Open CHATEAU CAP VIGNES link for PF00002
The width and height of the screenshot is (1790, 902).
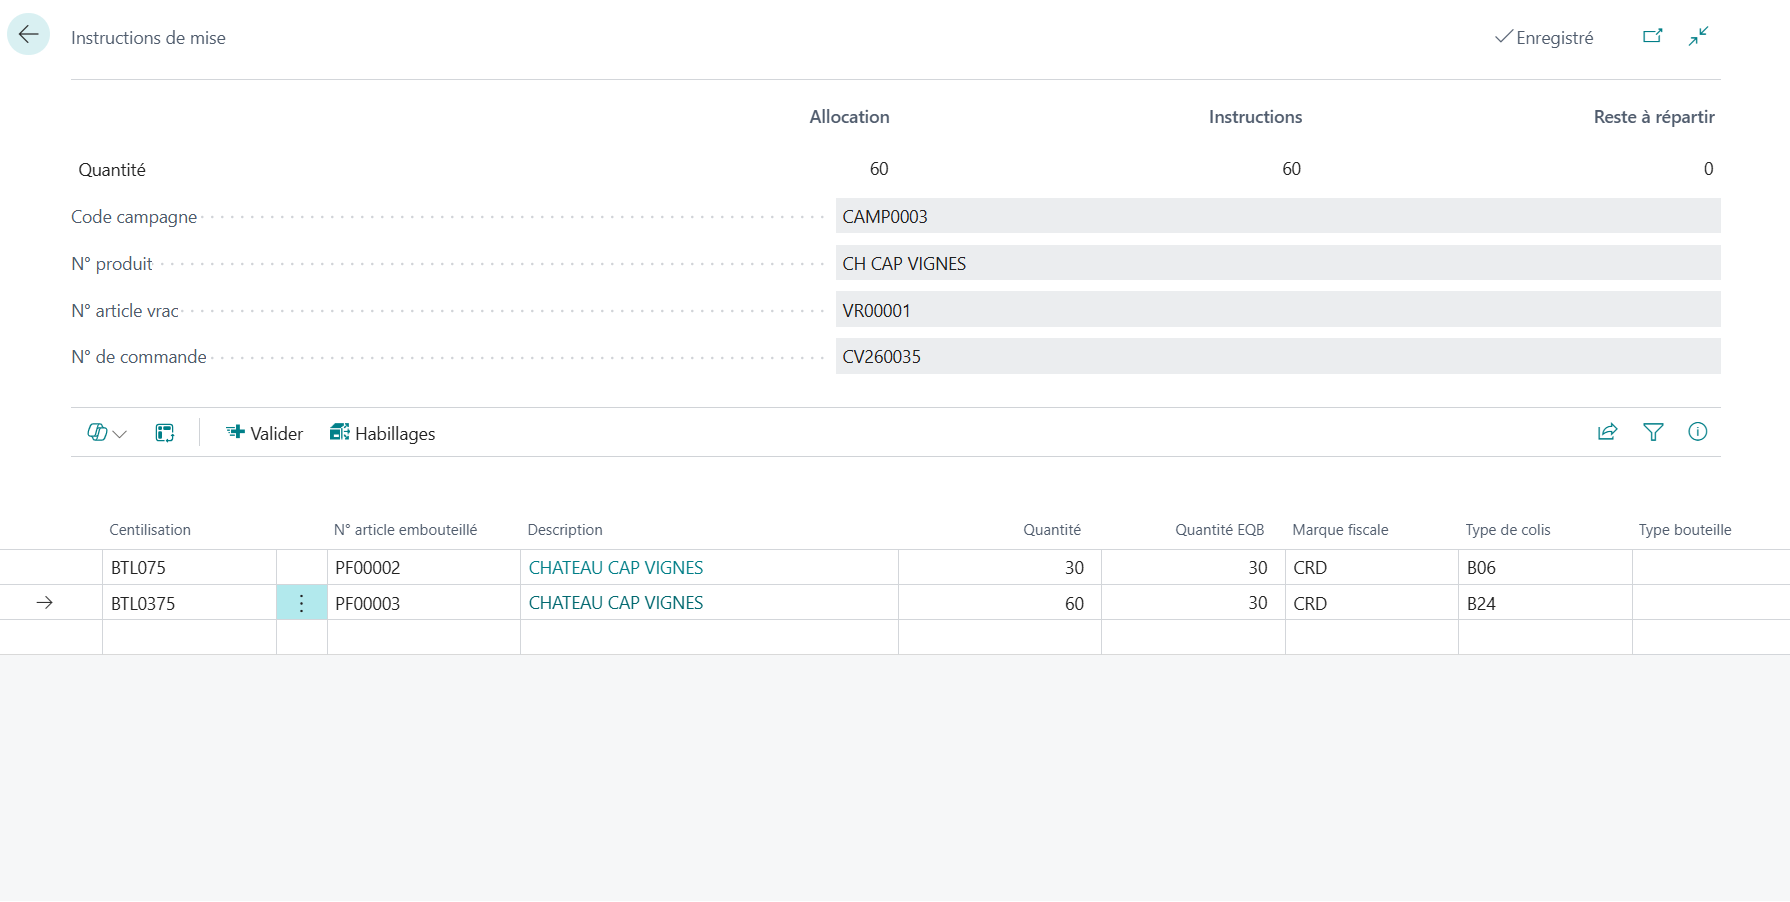[x=616, y=568]
